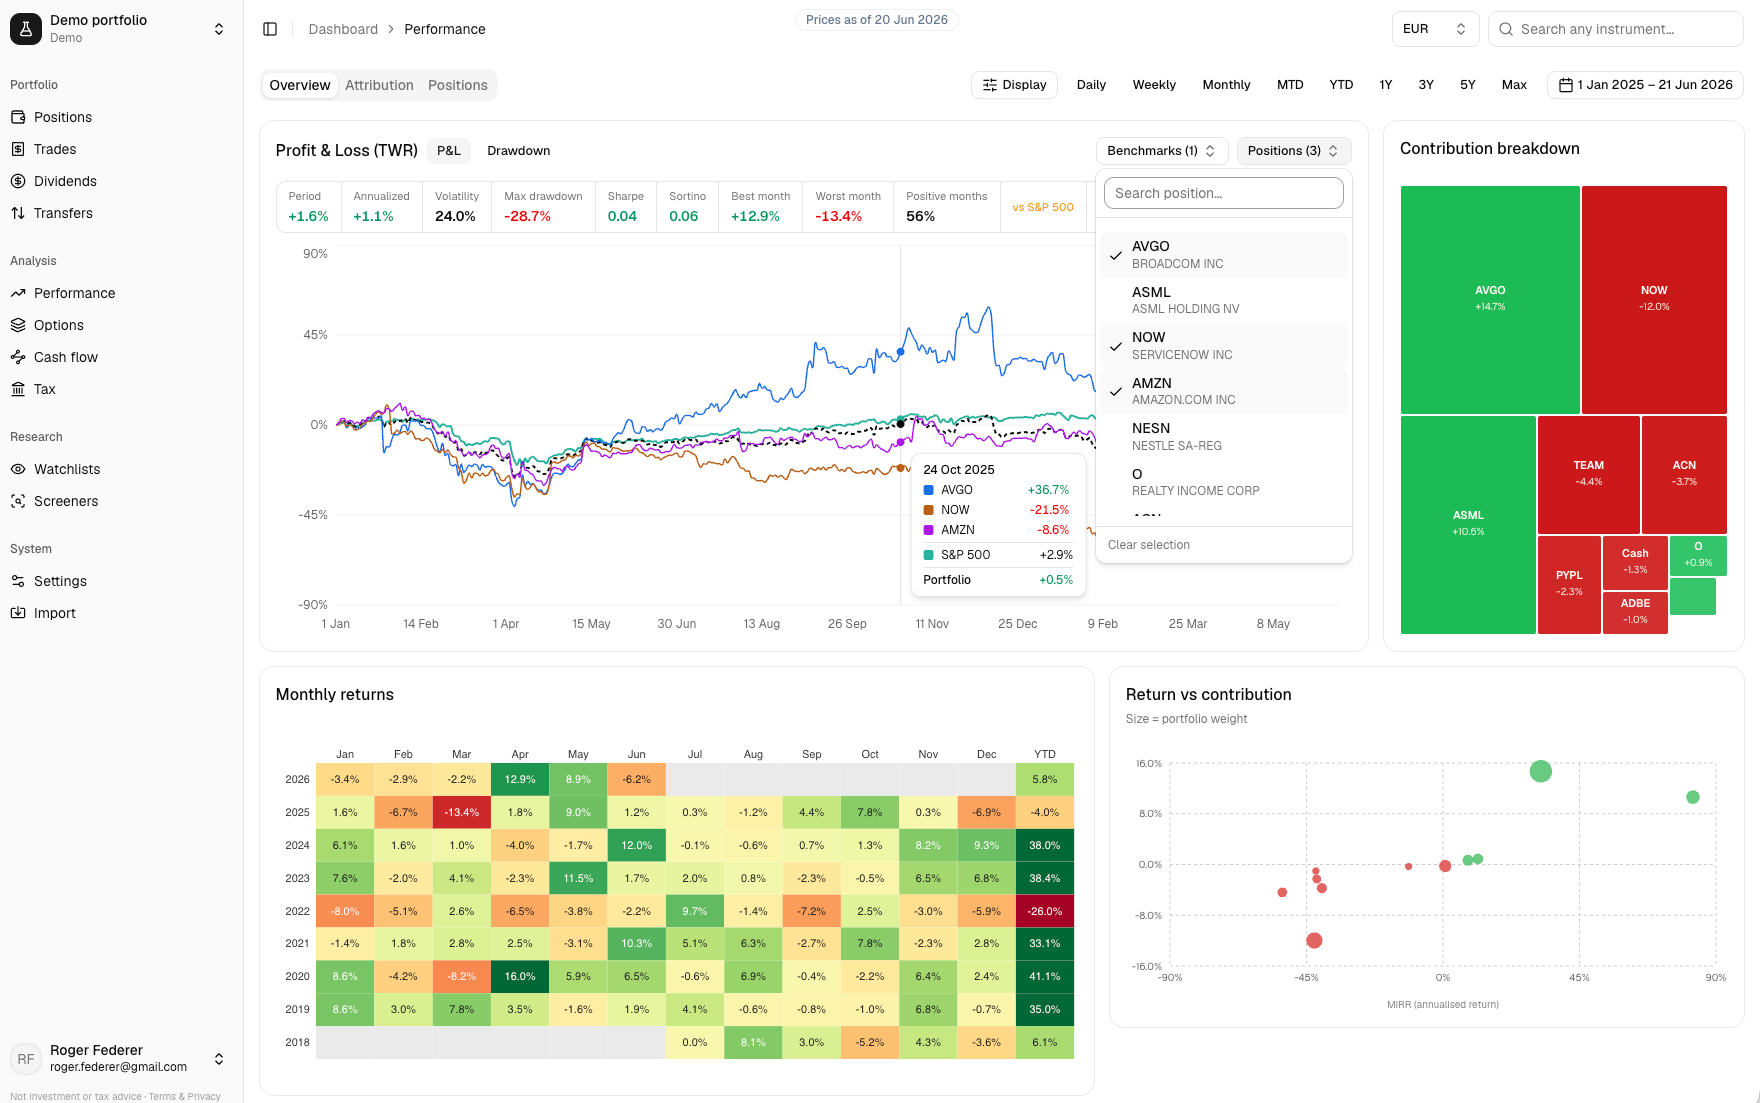Viewport: 1760px width, 1103px height.
Task: Click Clear selection link
Action: [x=1149, y=545]
